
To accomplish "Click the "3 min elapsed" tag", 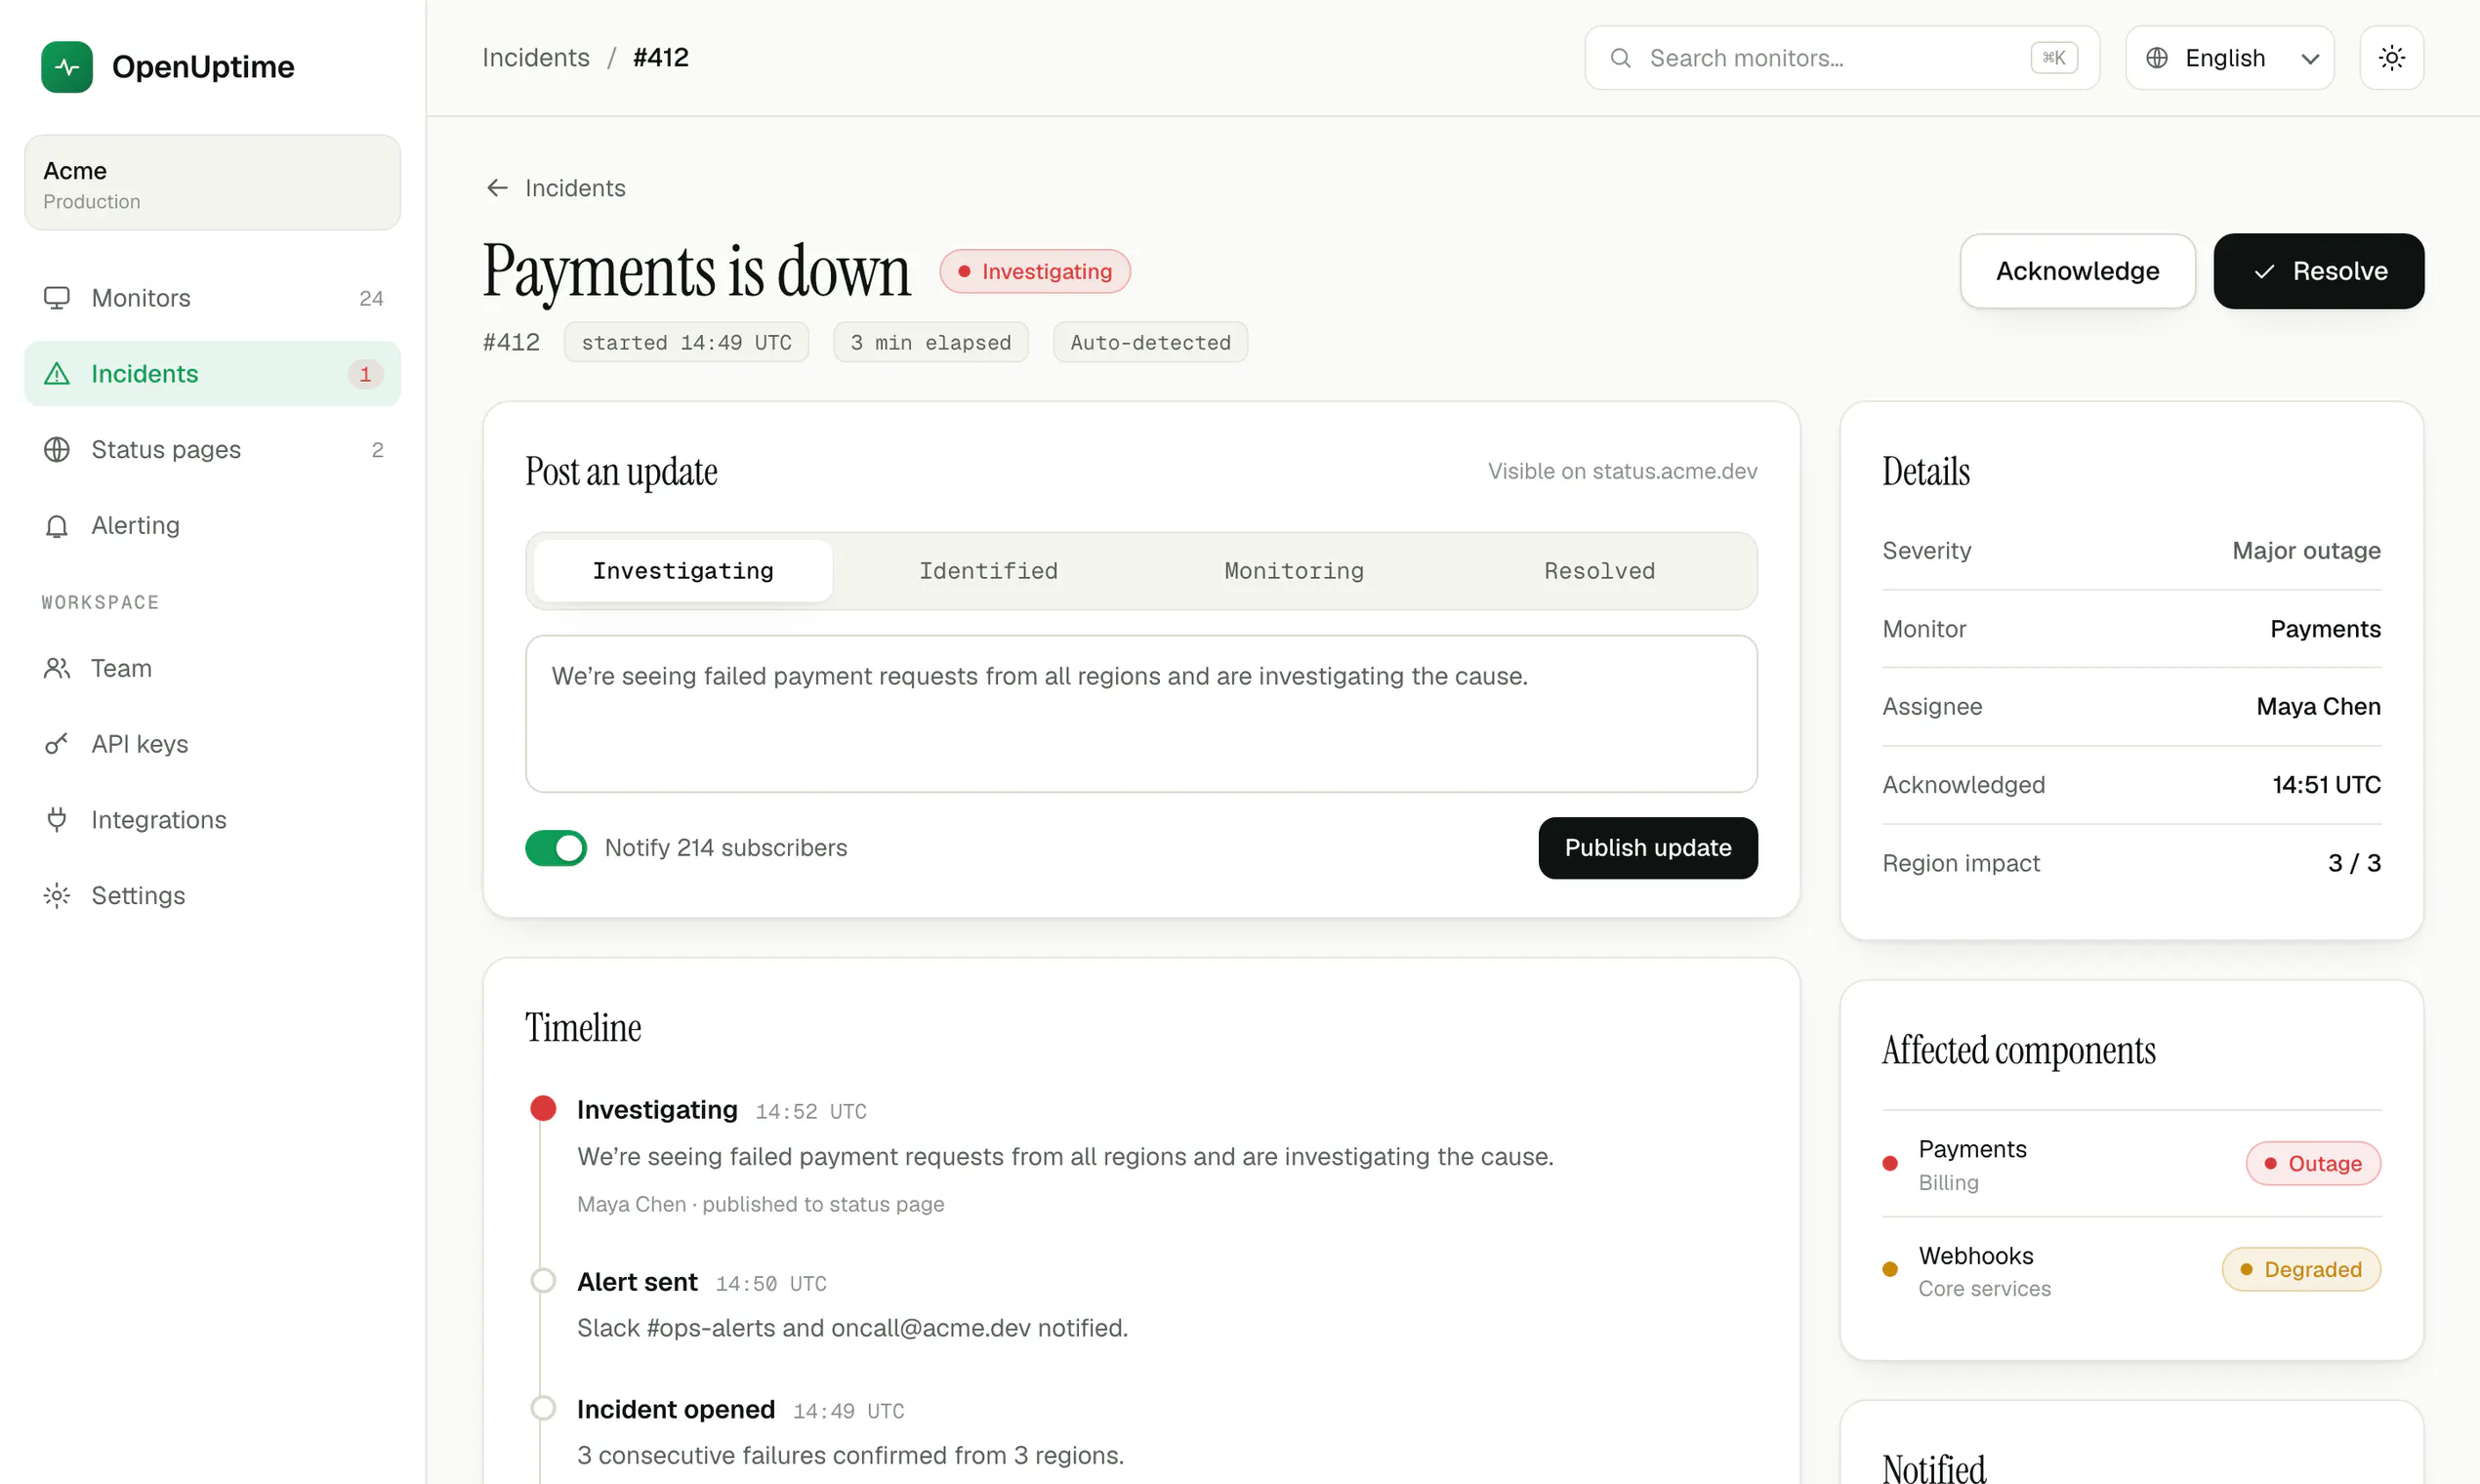I will click(x=930, y=342).
